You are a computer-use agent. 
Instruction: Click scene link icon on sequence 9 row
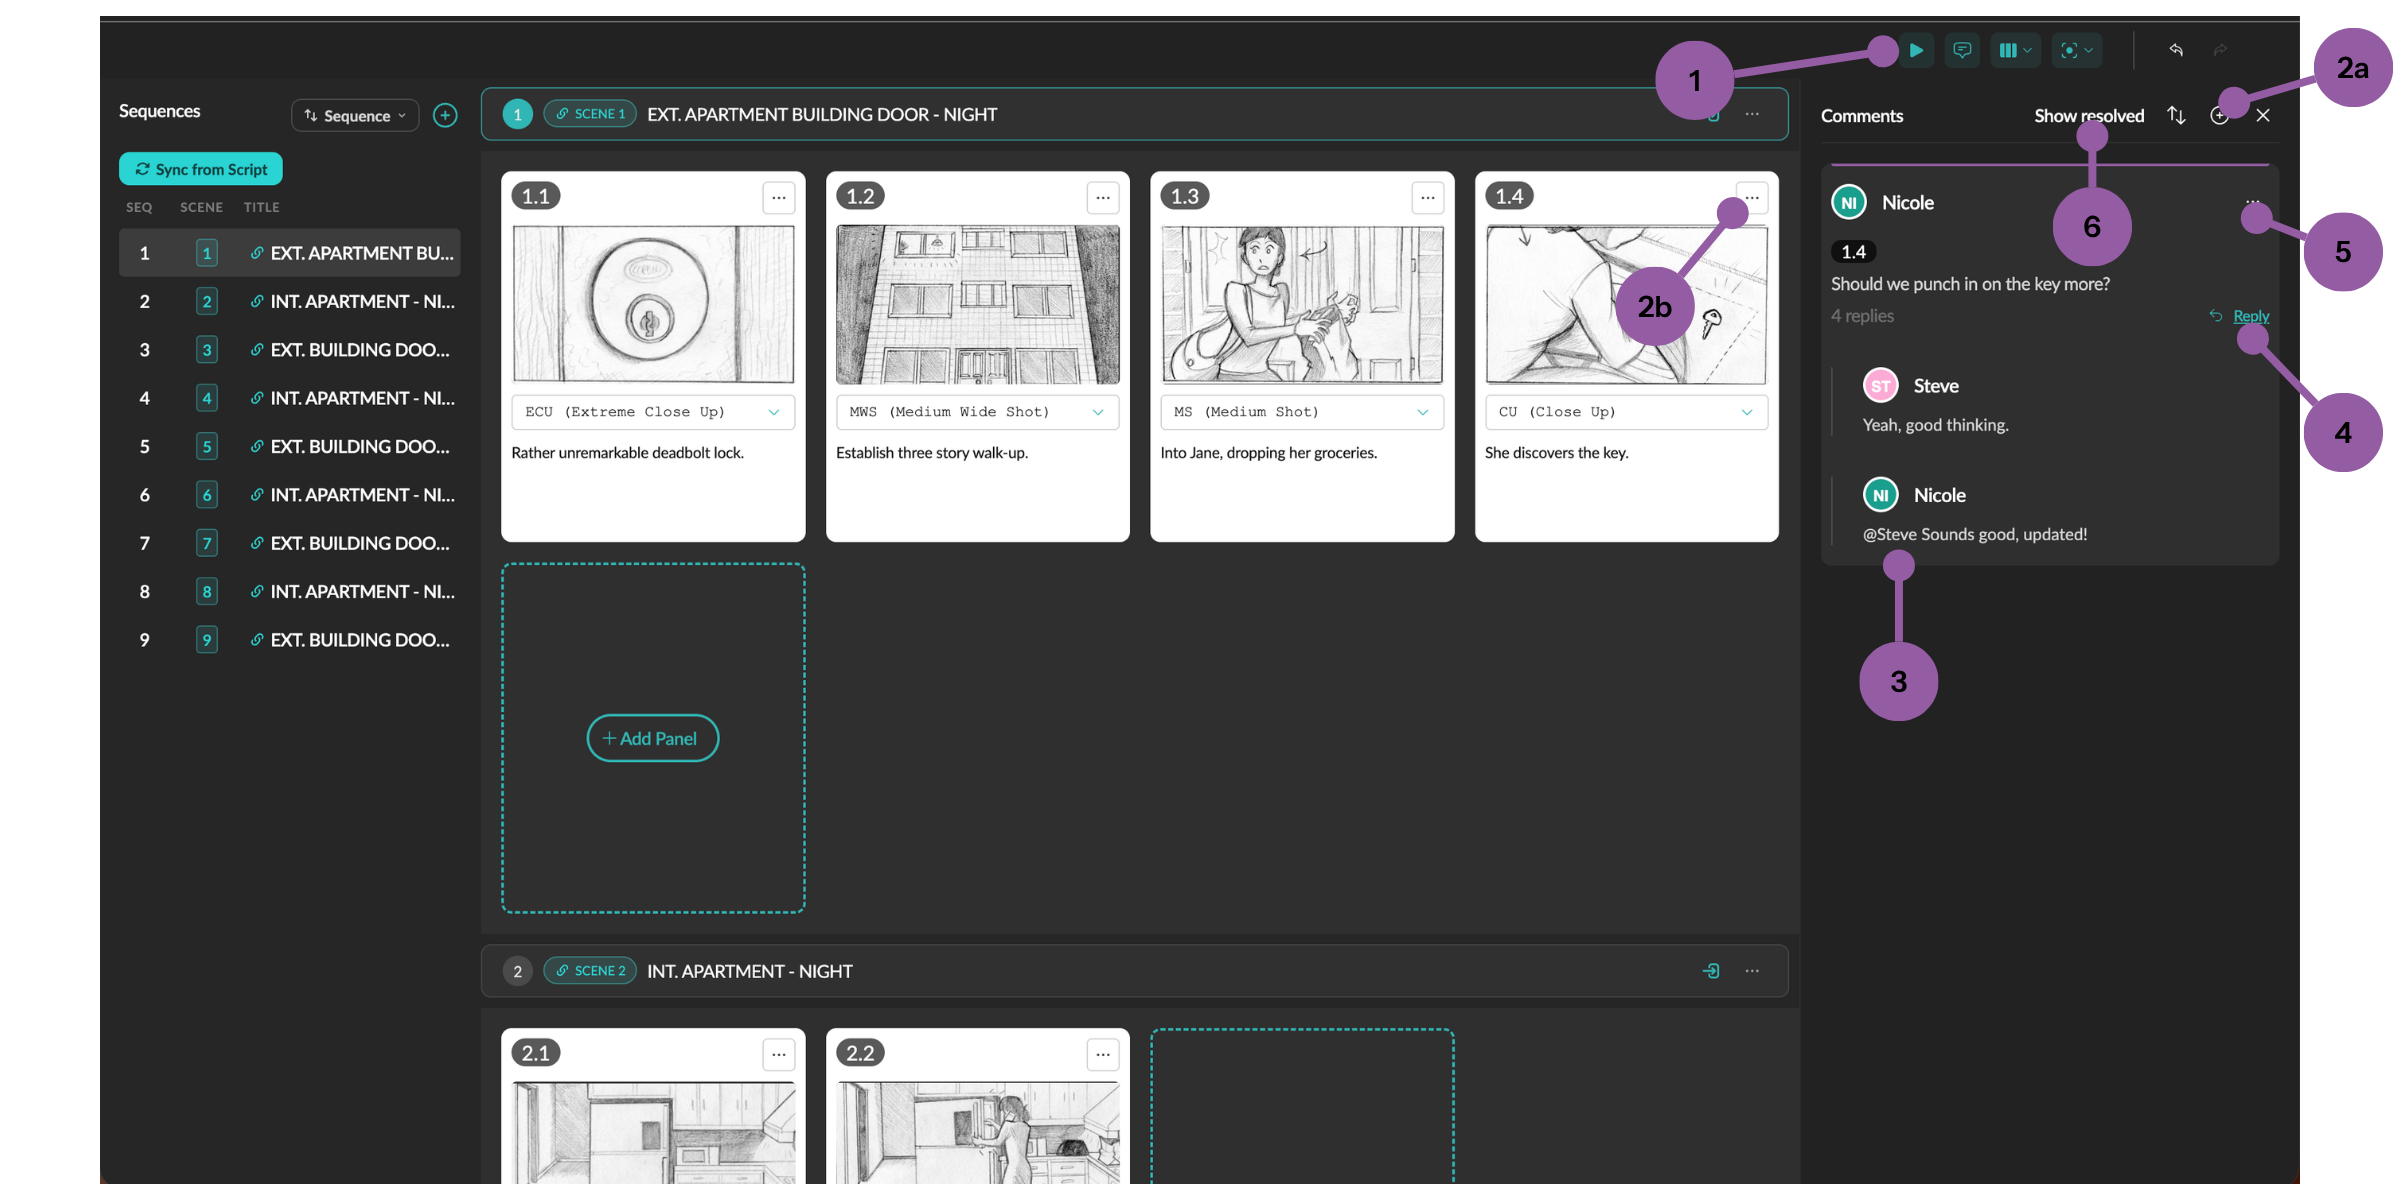pos(257,639)
